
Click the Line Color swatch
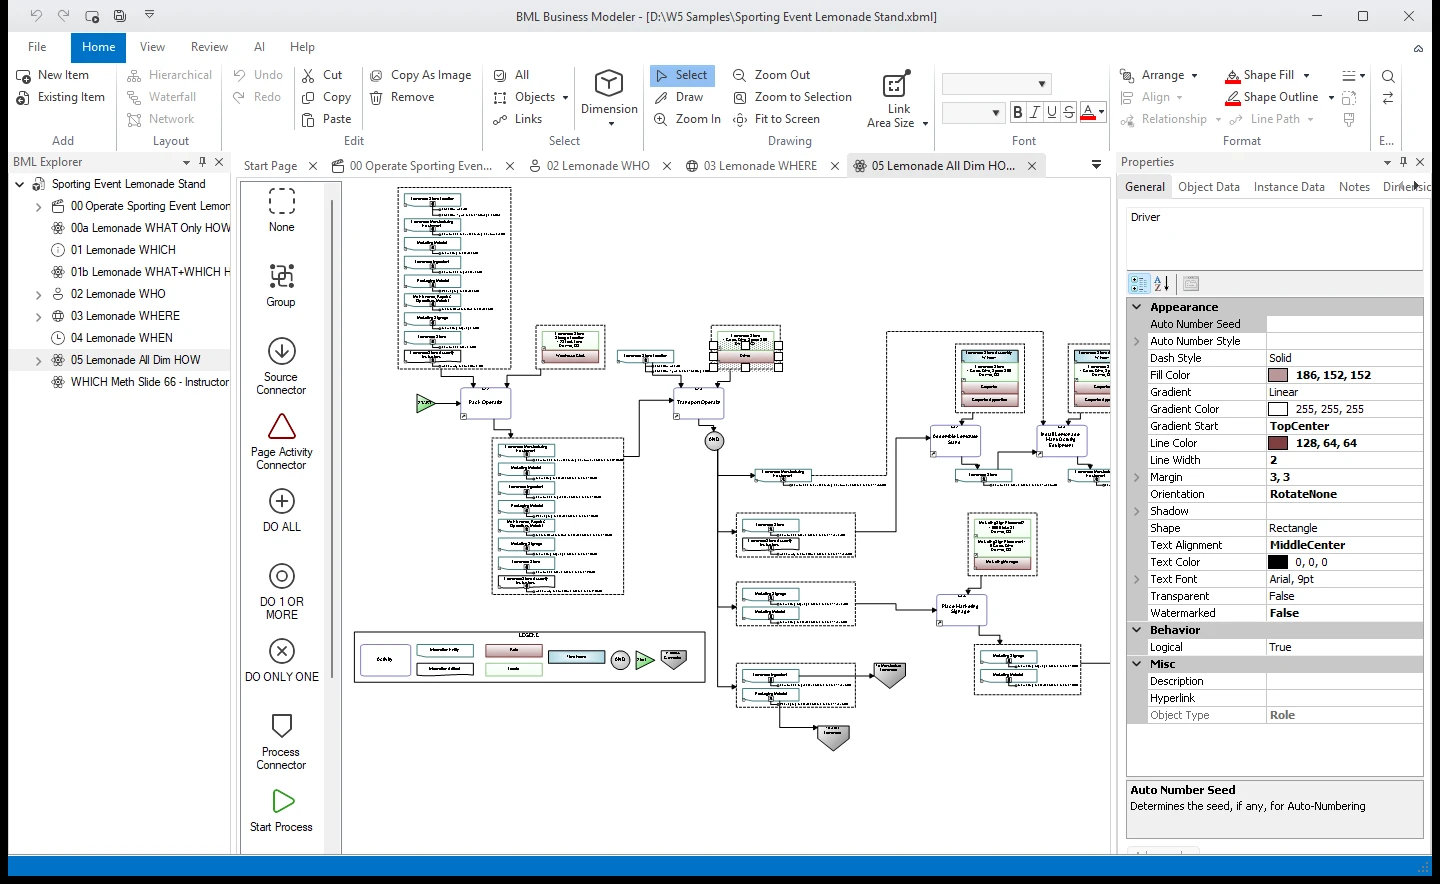(1278, 443)
